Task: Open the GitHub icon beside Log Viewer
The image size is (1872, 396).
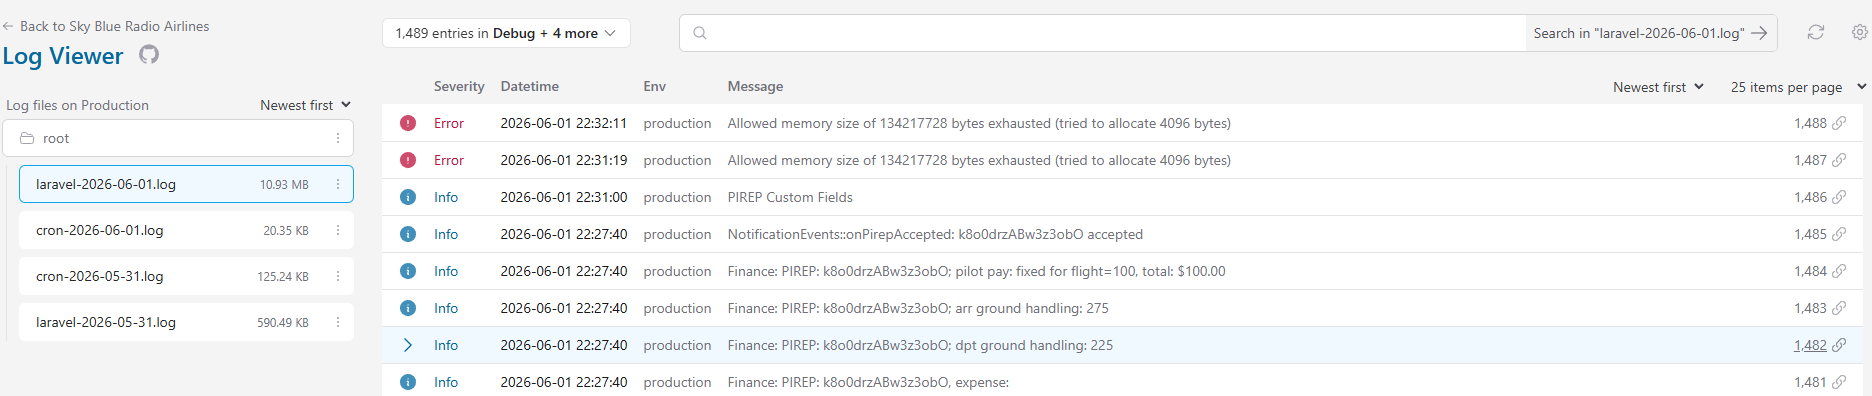Action: click(x=149, y=55)
